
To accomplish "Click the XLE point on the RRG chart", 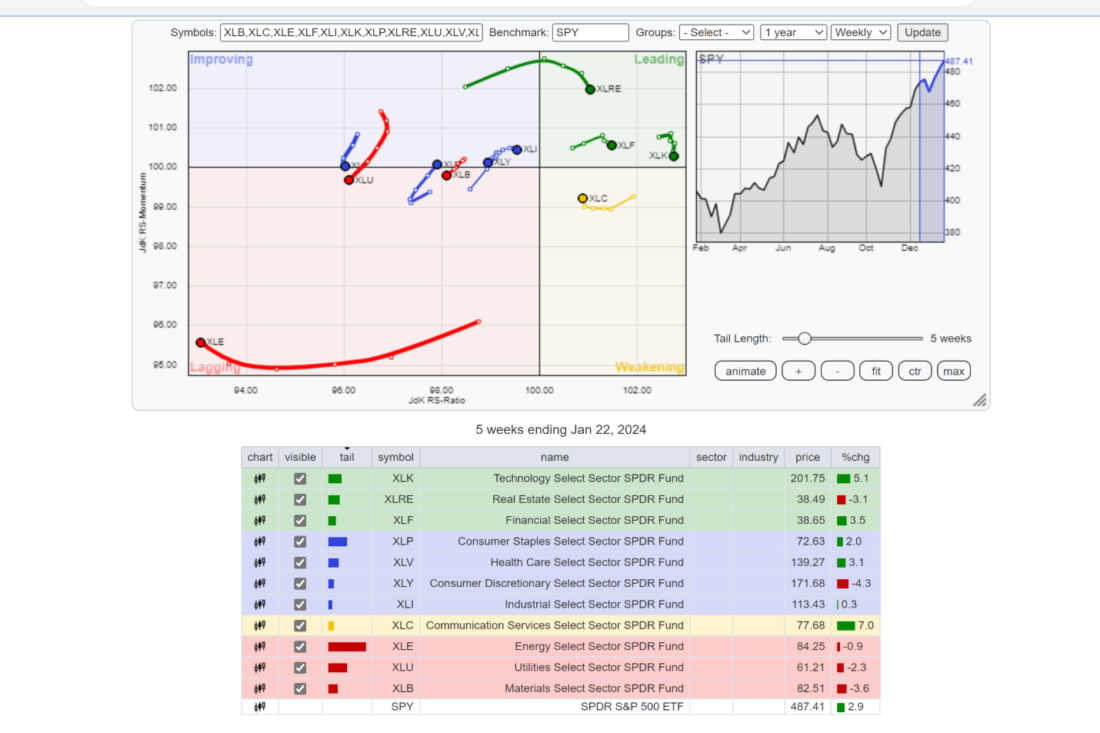I will pyautogui.click(x=201, y=342).
